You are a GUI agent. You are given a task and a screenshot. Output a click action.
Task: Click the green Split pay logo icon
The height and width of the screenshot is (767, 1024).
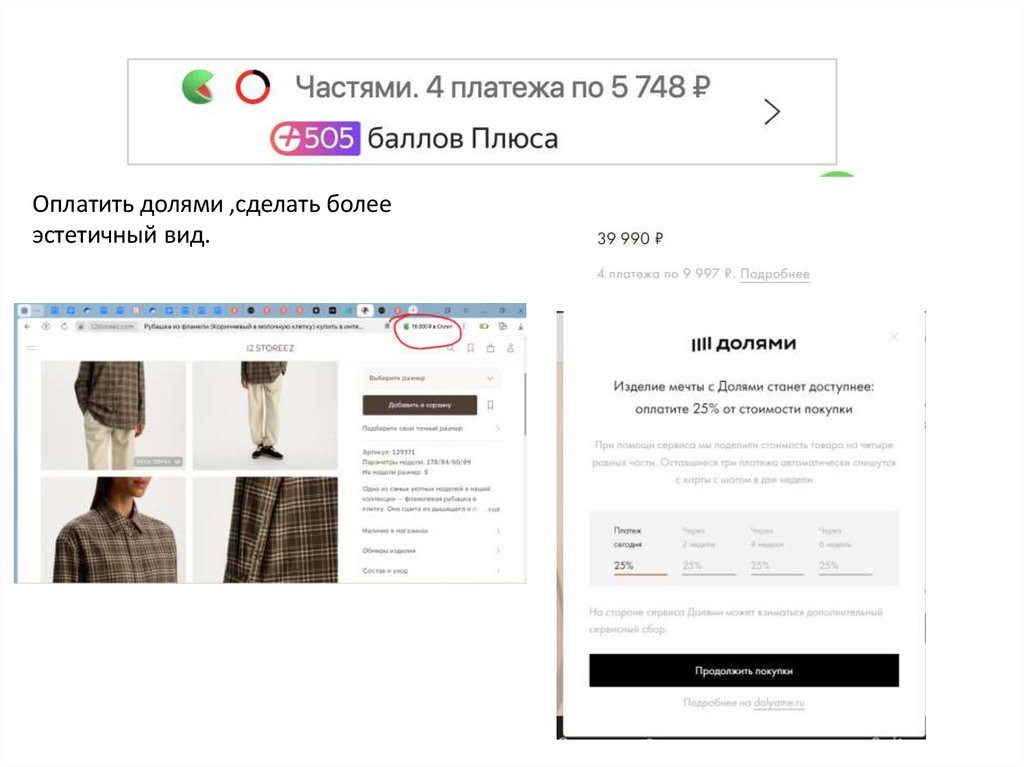198,87
